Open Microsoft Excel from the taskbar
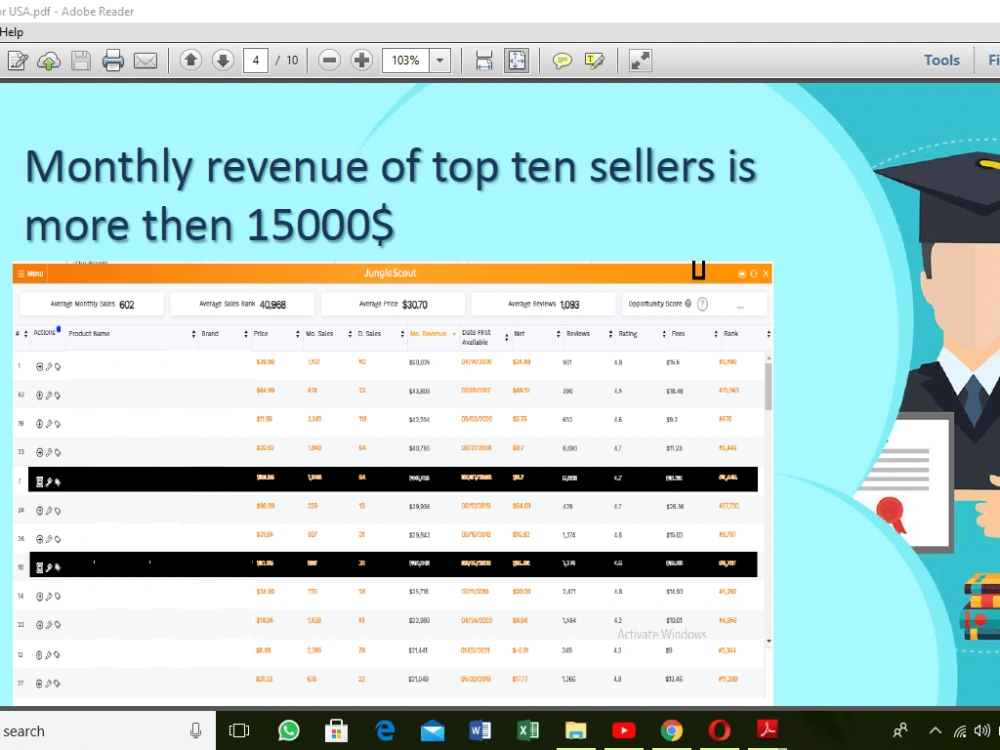The width and height of the screenshot is (1000, 750). click(x=527, y=730)
